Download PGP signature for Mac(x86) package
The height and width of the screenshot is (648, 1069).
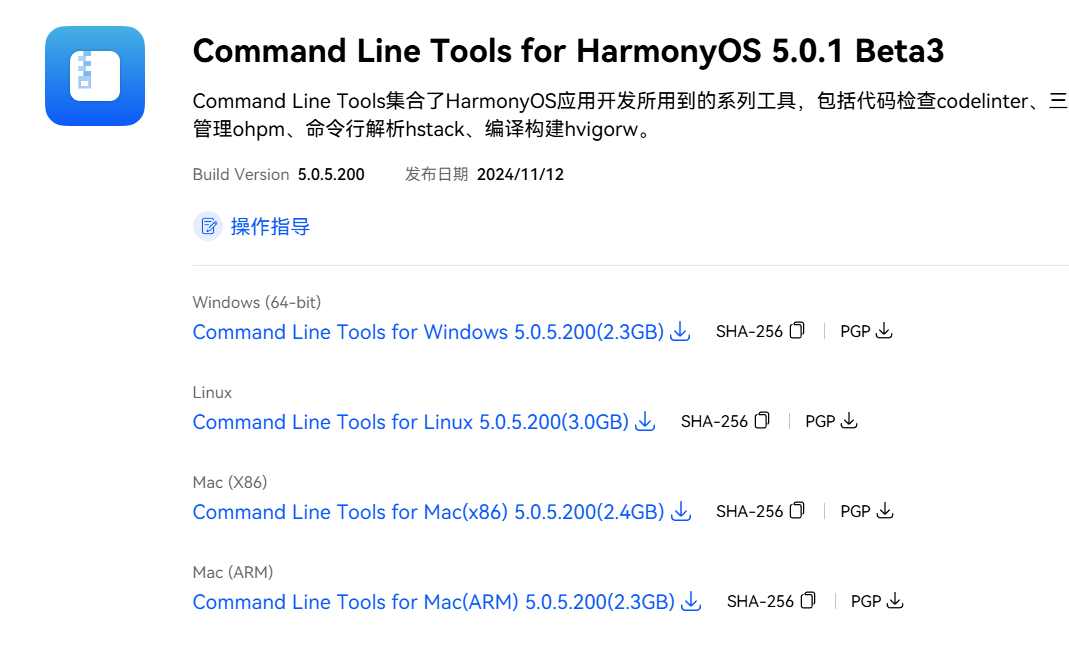[x=884, y=511]
